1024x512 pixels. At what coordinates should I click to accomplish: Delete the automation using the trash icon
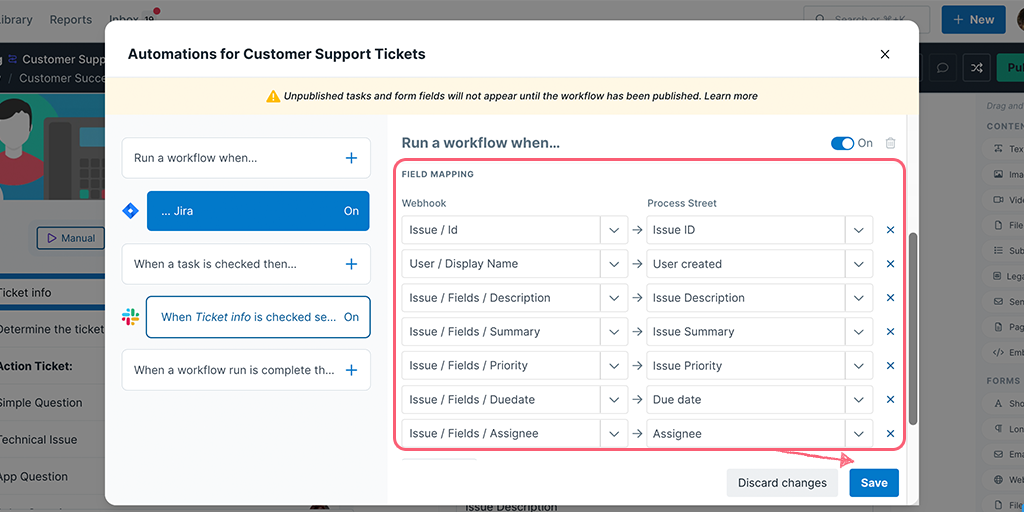890,143
